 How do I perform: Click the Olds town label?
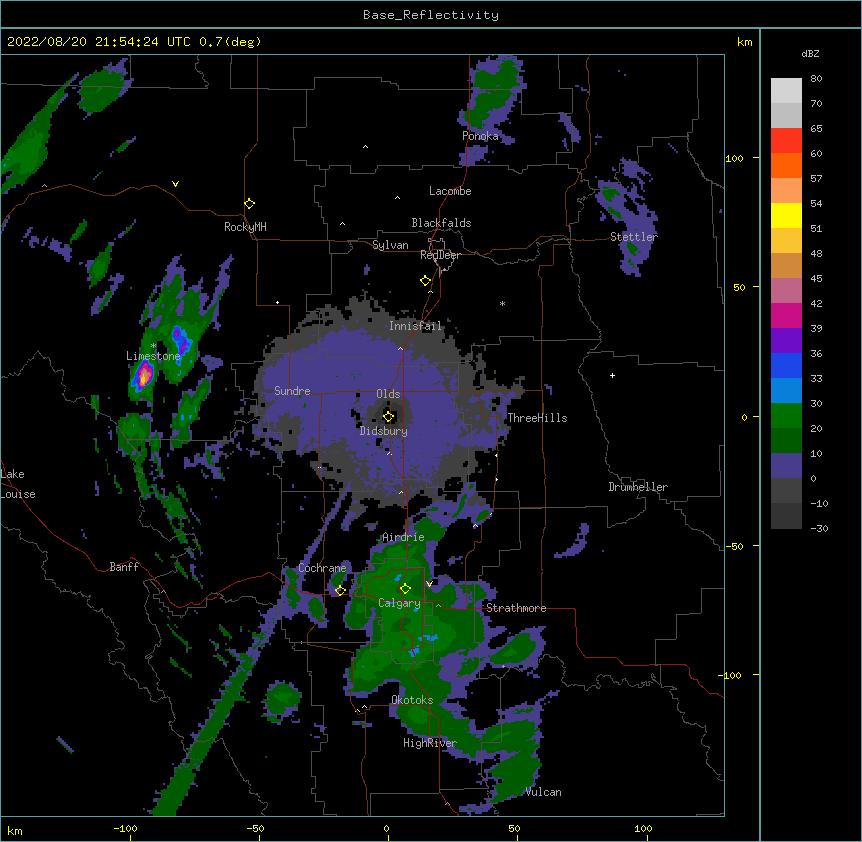[388, 394]
